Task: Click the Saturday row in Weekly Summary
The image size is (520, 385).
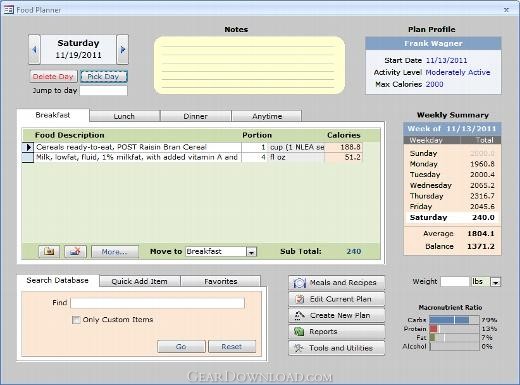Action: (x=452, y=217)
